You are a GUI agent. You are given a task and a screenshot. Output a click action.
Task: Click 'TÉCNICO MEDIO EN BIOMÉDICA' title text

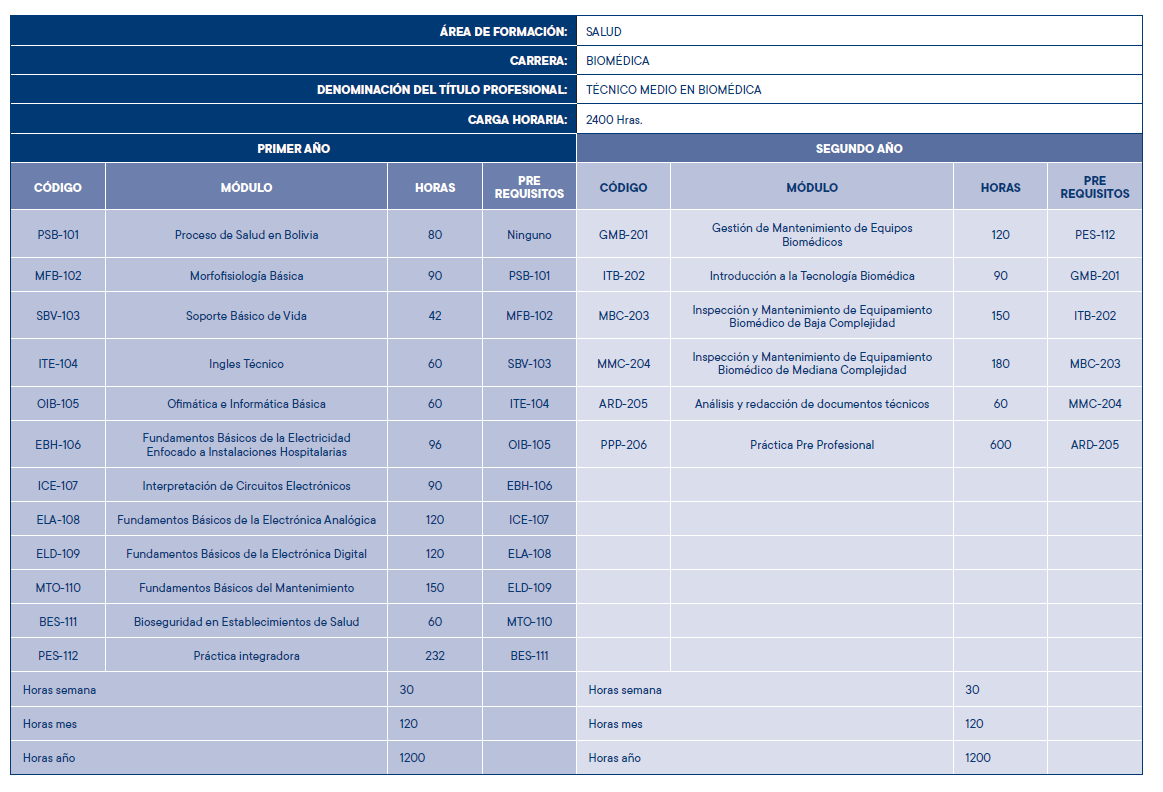coord(673,90)
